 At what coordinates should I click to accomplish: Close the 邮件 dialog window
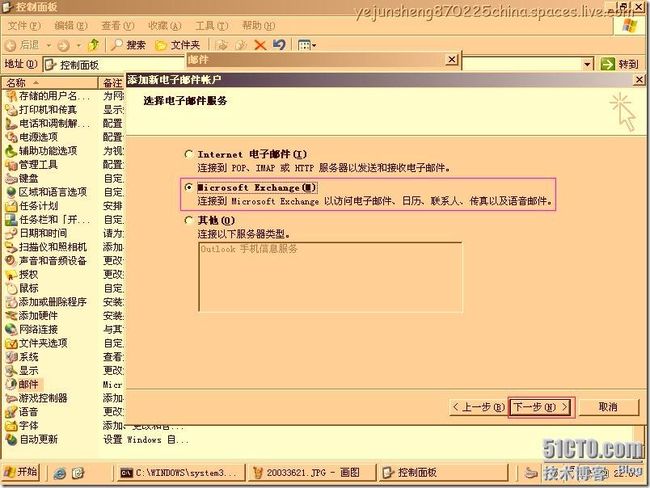coord(451,60)
